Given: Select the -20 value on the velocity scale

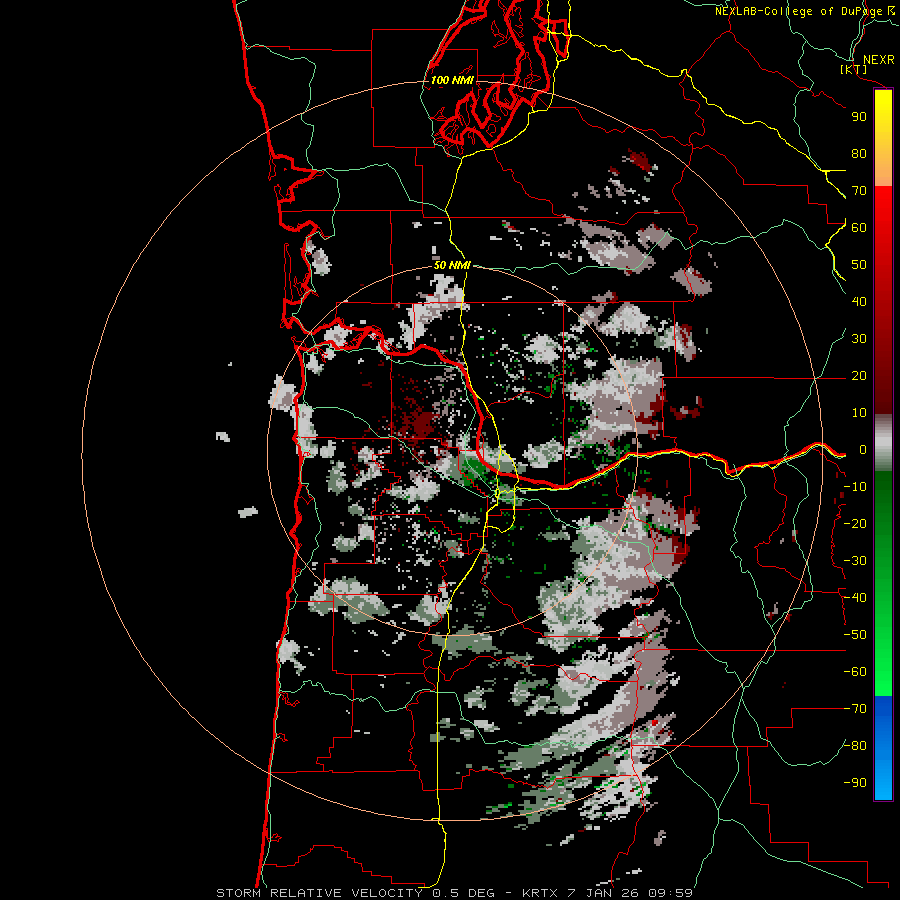Looking at the screenshot, I should pos(855,524).
